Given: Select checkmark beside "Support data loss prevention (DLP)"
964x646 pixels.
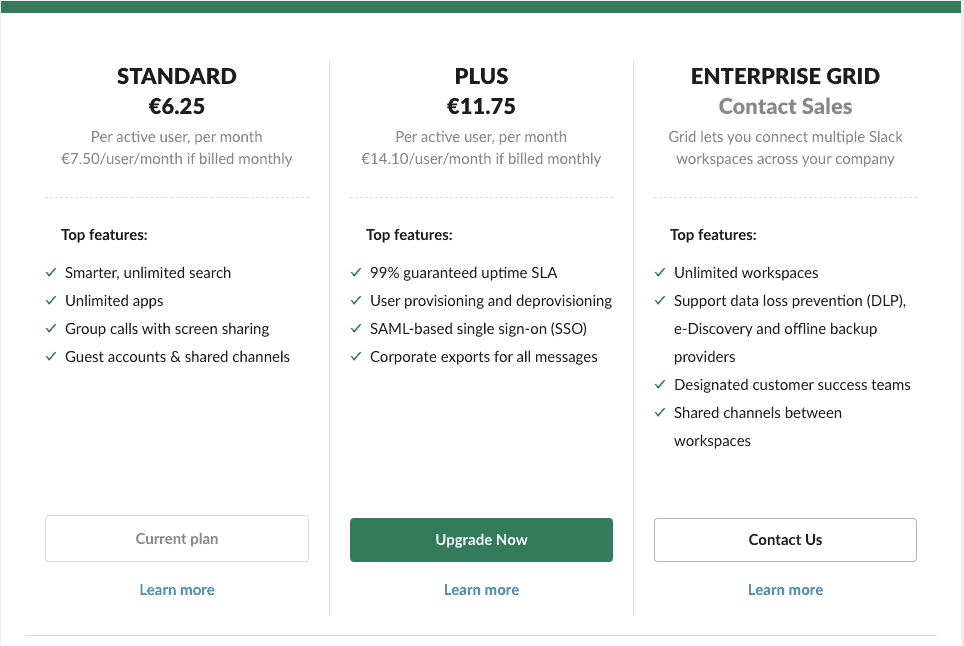Looking at the screenshot, I should tap(659, 300).
